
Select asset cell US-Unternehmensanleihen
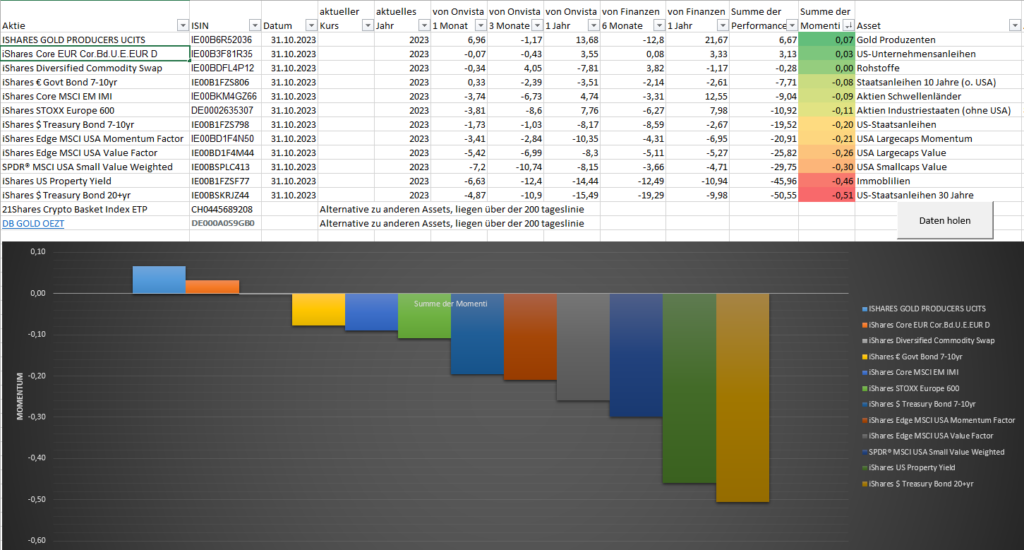pyautogui.click(x=938, y=54)
